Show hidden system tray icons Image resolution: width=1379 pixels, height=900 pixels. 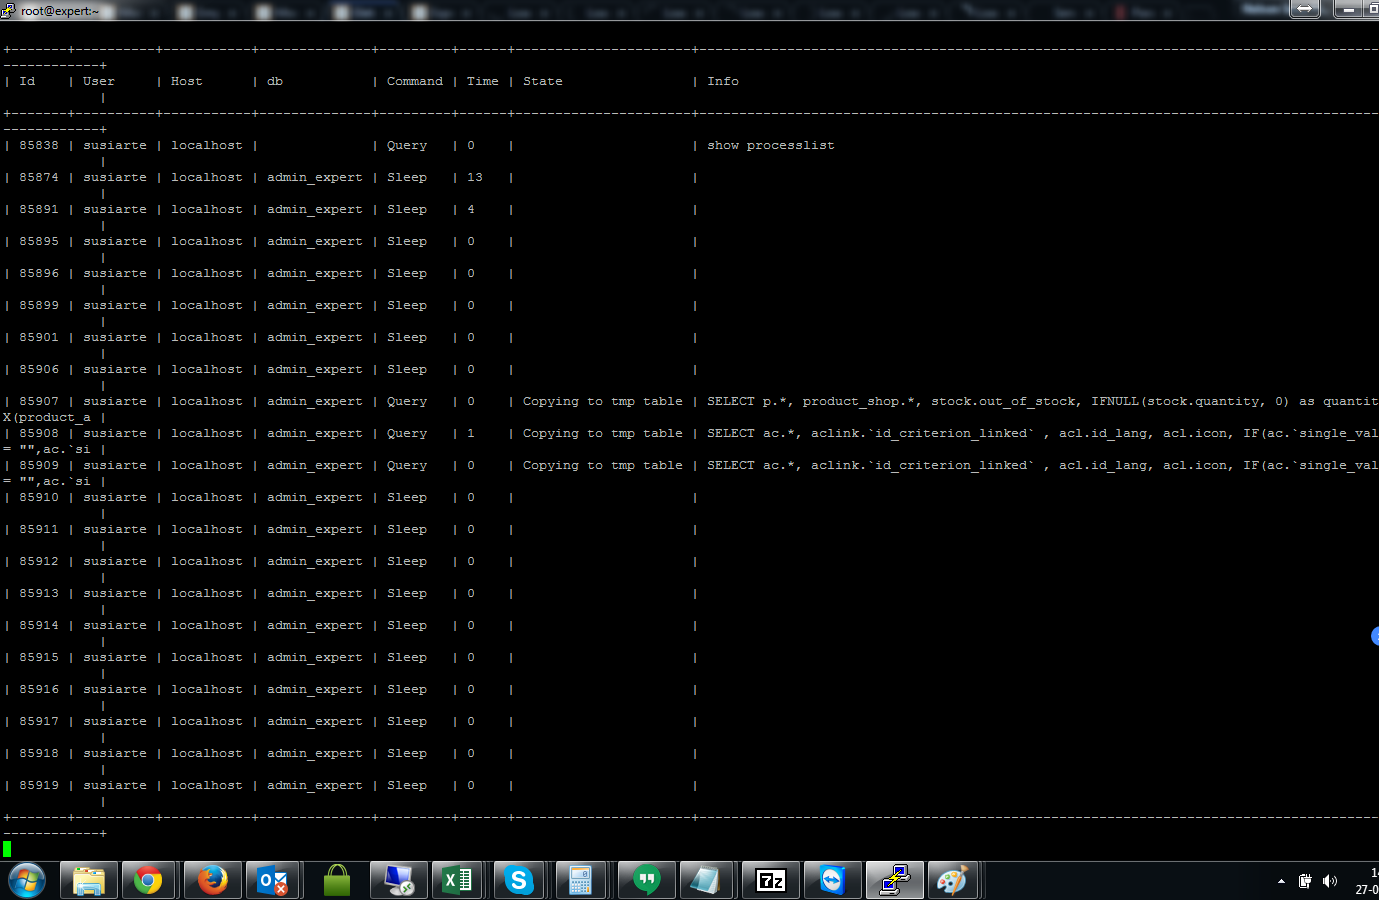(1281, 882)
